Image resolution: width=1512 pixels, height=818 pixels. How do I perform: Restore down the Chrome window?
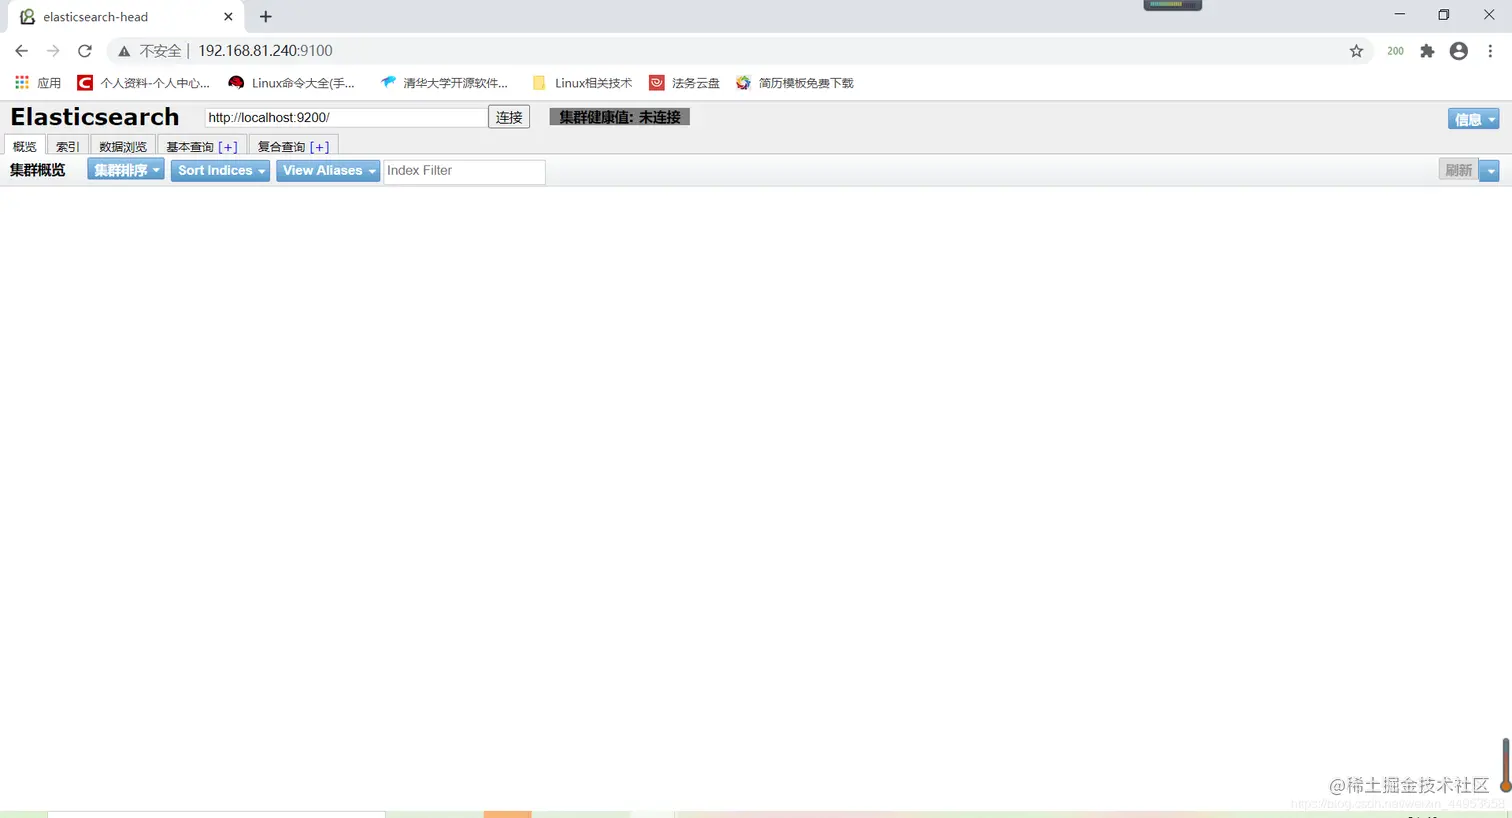tap(1444, 15)
